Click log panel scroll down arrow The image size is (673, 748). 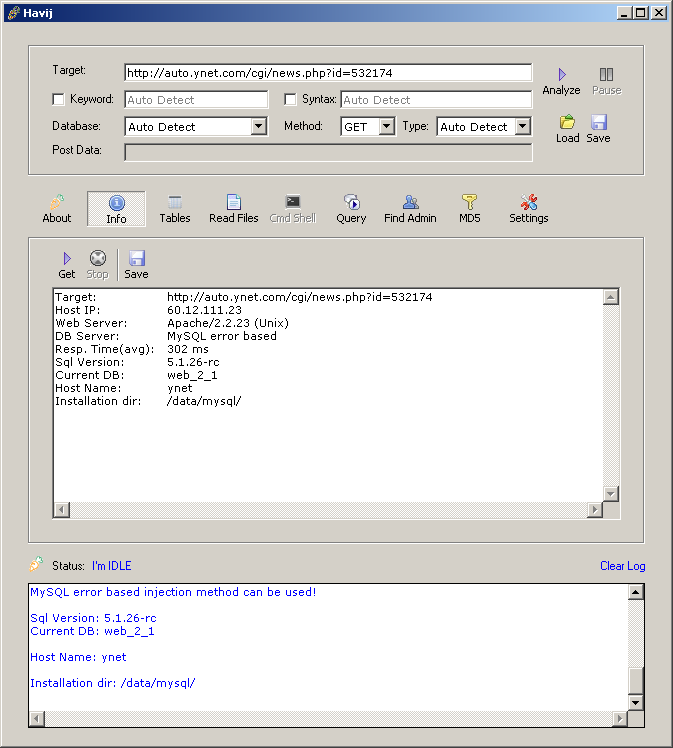pyautogui.click(x=636, y=702)
